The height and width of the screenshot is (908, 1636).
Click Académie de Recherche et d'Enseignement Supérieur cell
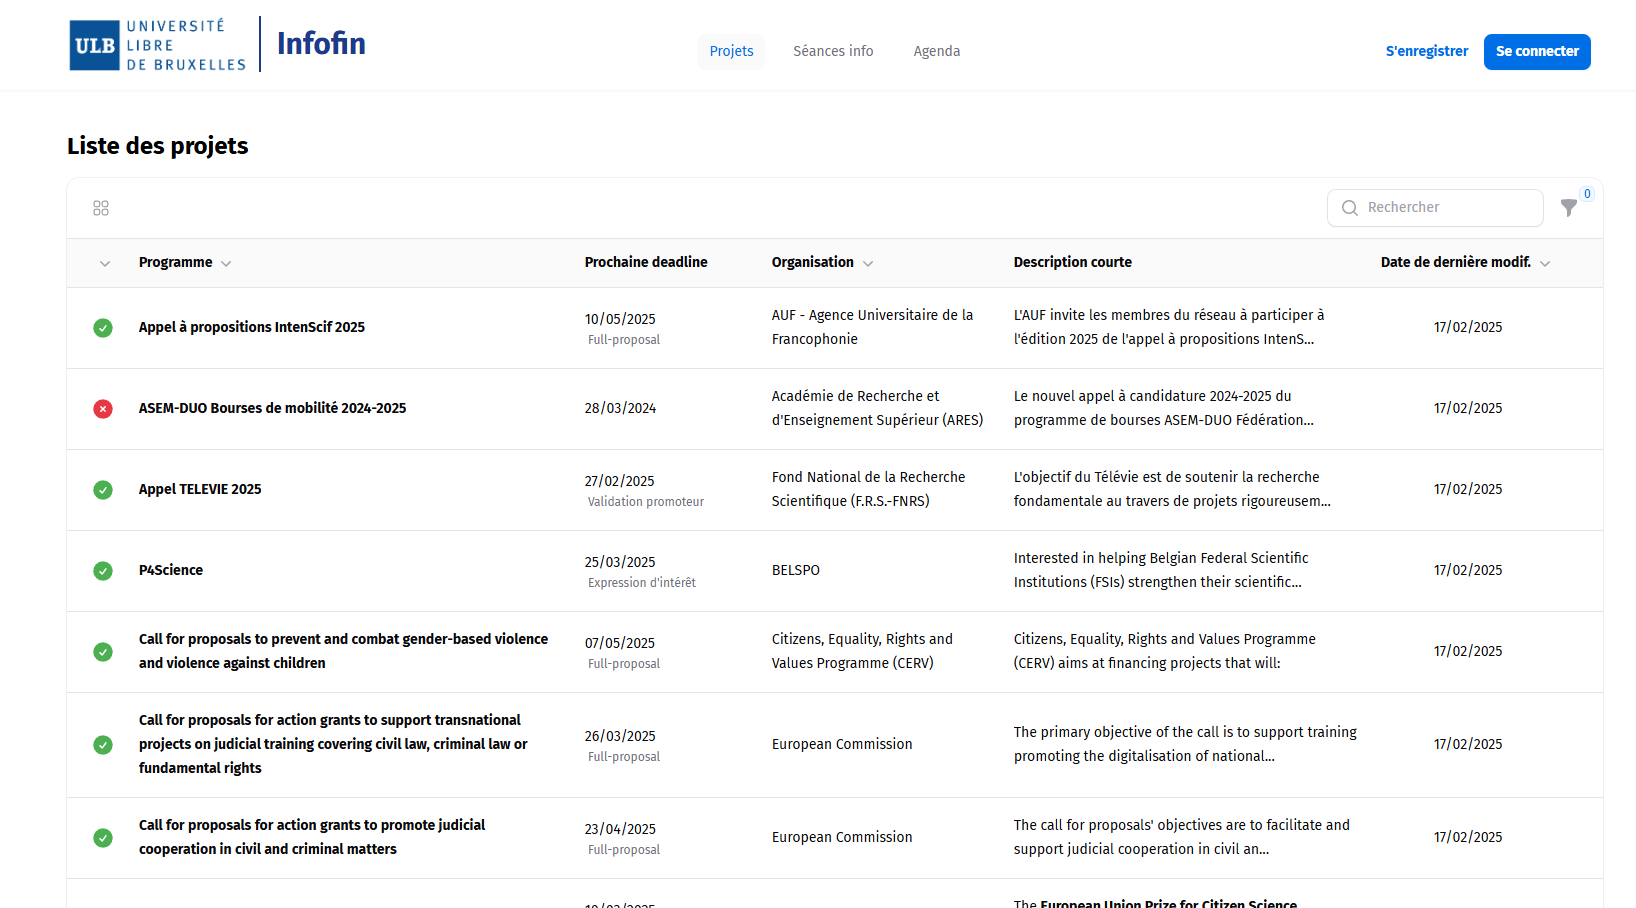(x=877, y=408)
